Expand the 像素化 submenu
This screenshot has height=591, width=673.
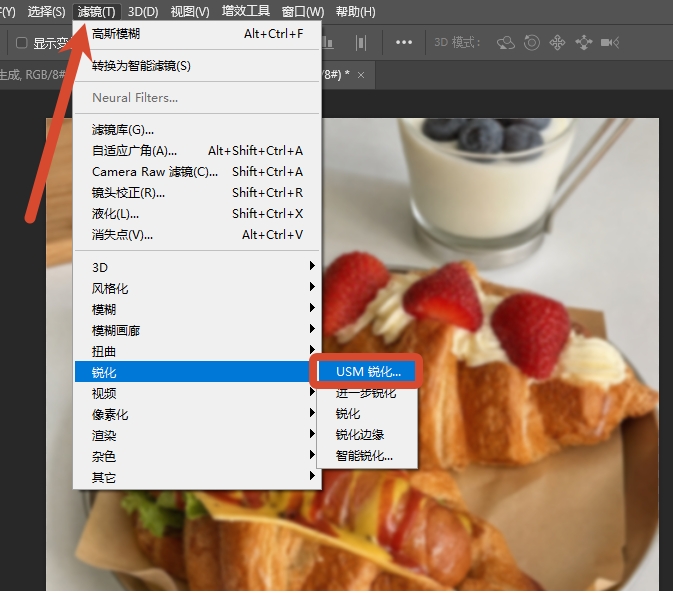point(197,414)
